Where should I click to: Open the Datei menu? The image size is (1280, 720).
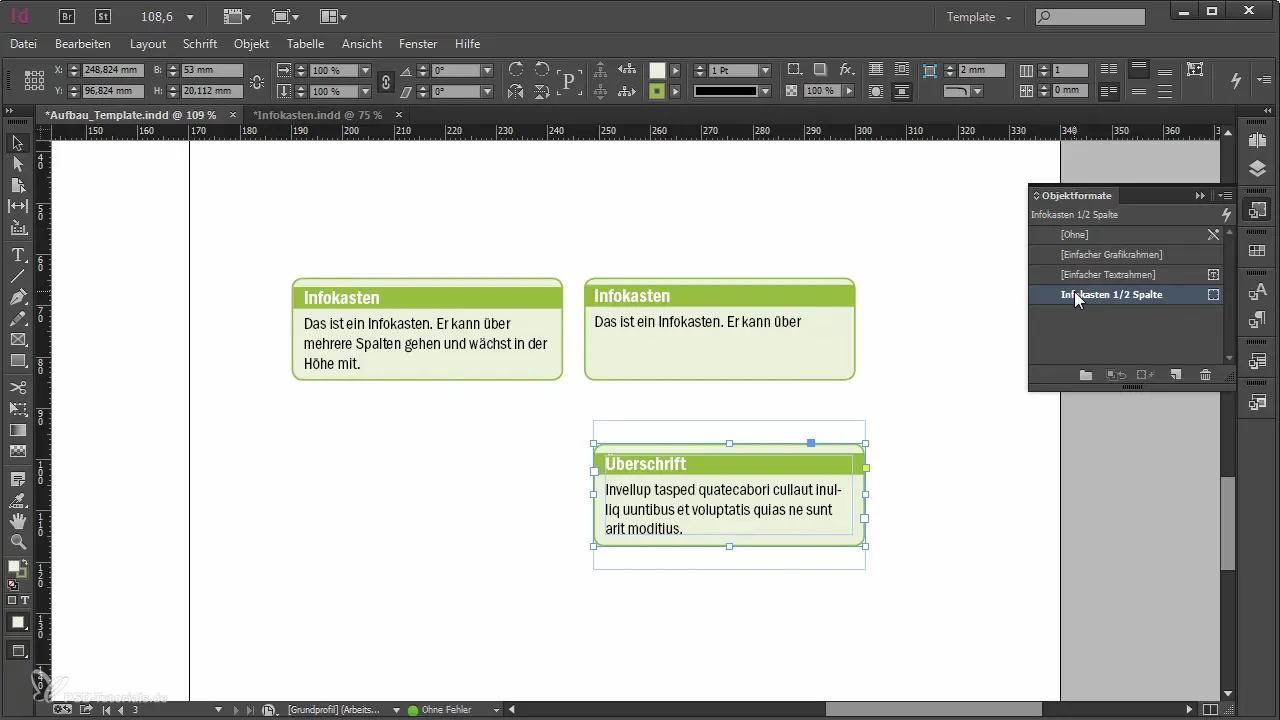click(x=23, y=44)
